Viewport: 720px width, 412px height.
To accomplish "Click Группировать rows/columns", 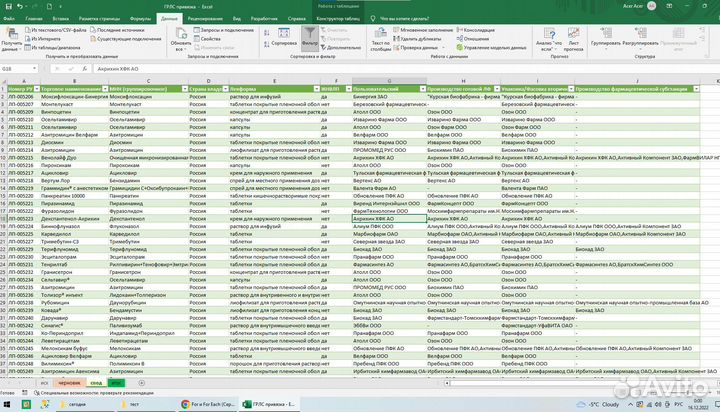I will coord(606,38).
